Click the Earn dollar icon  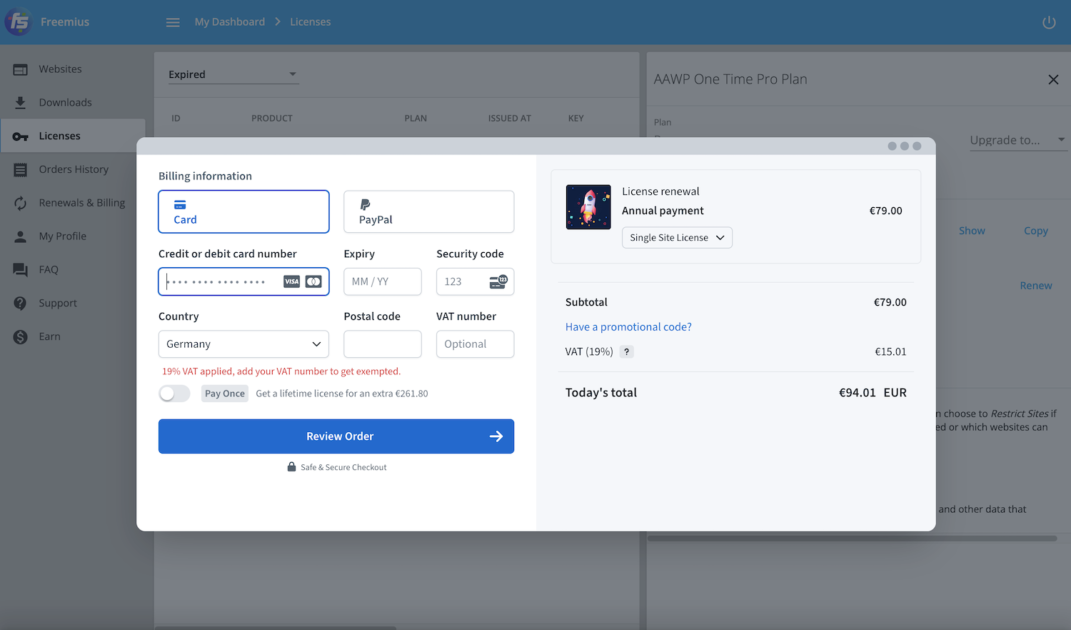point(20,336)
